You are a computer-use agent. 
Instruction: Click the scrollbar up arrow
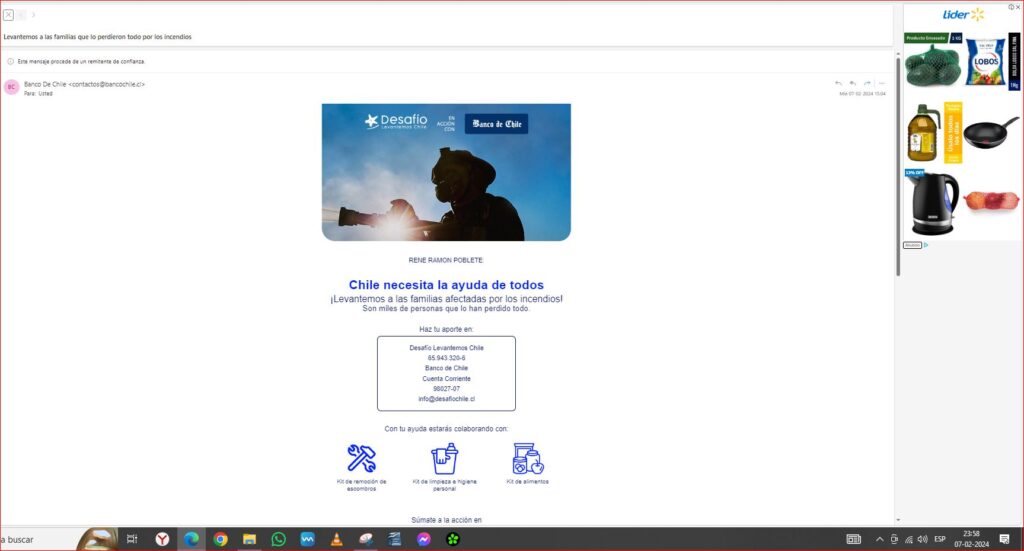(898, 54)
